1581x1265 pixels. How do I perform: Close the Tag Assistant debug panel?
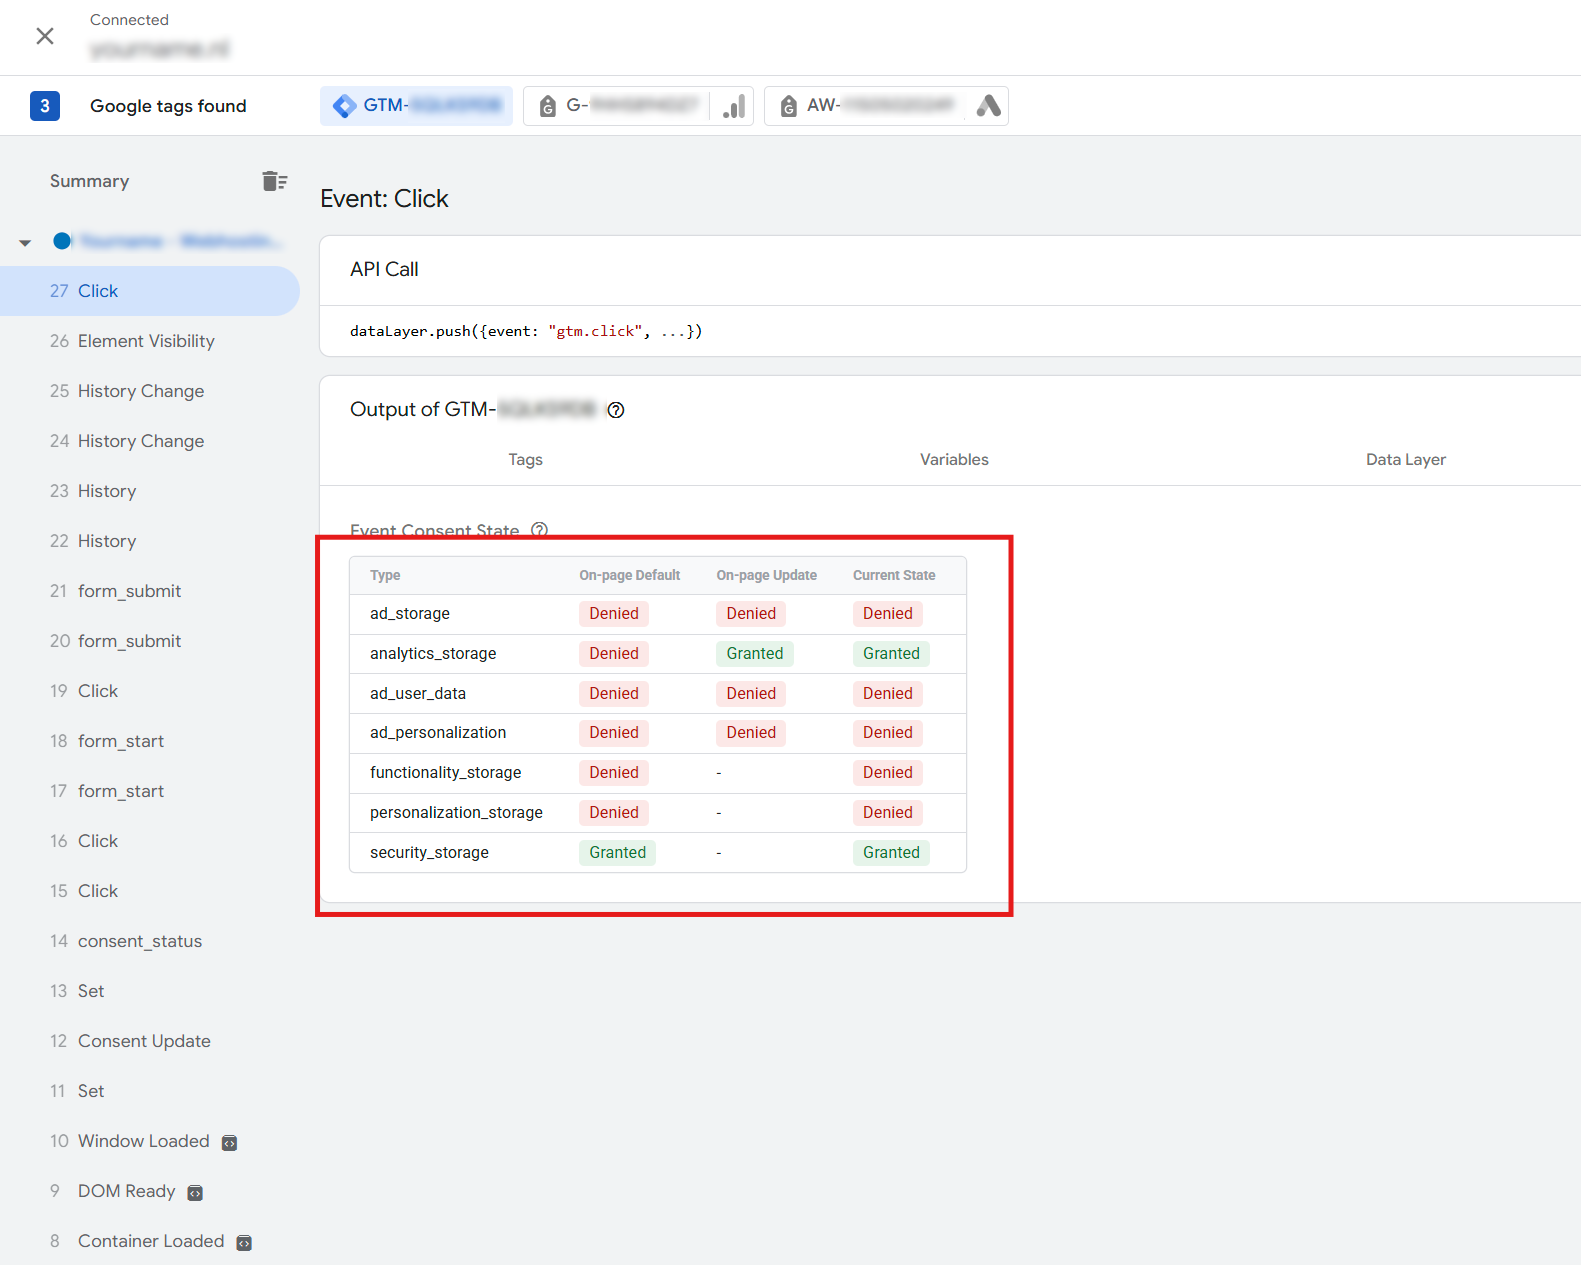pos(45,36)
